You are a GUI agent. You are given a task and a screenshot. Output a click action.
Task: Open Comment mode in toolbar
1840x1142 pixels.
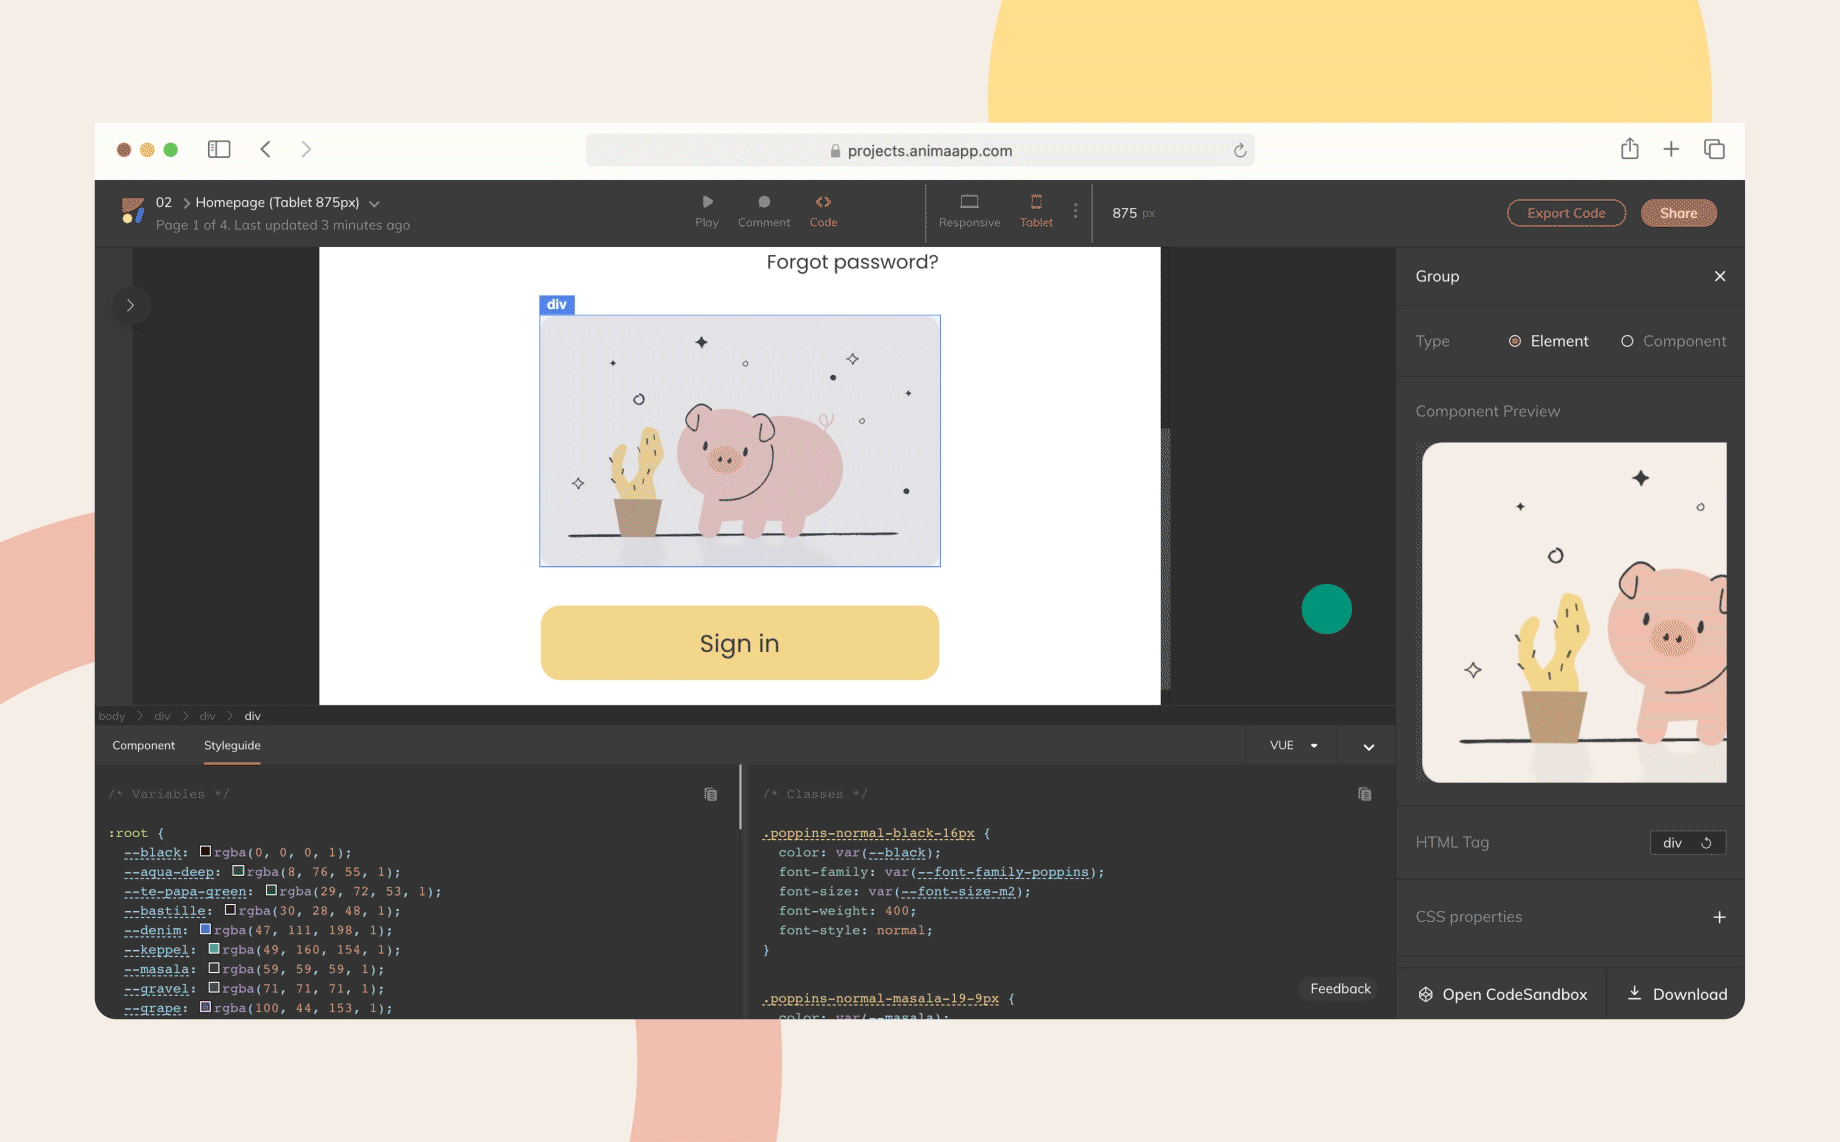[x=764, y=203]
